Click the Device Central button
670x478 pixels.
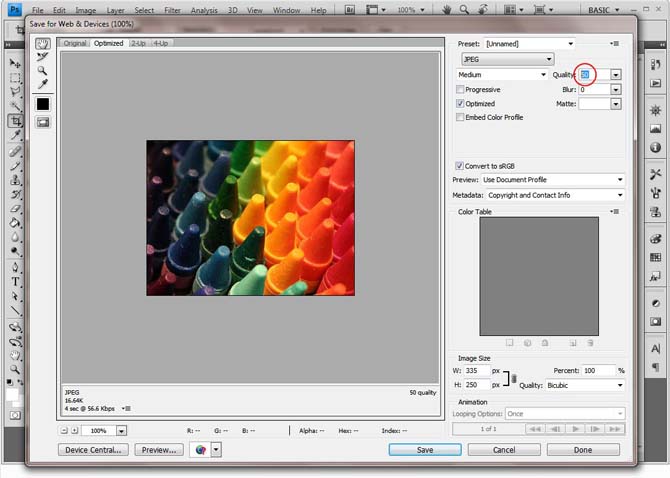pyautogui.click(x=93, y=450)
